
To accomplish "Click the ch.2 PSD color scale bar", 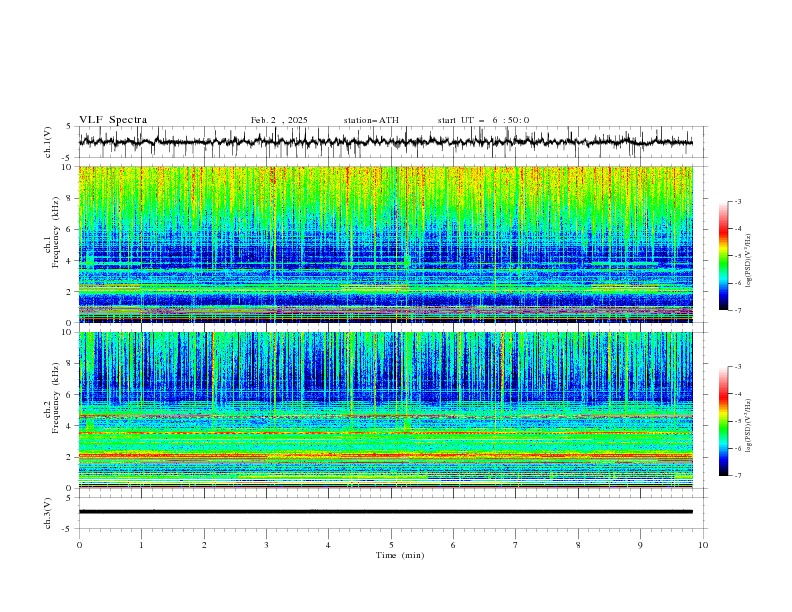I will [x=724, y=421].
